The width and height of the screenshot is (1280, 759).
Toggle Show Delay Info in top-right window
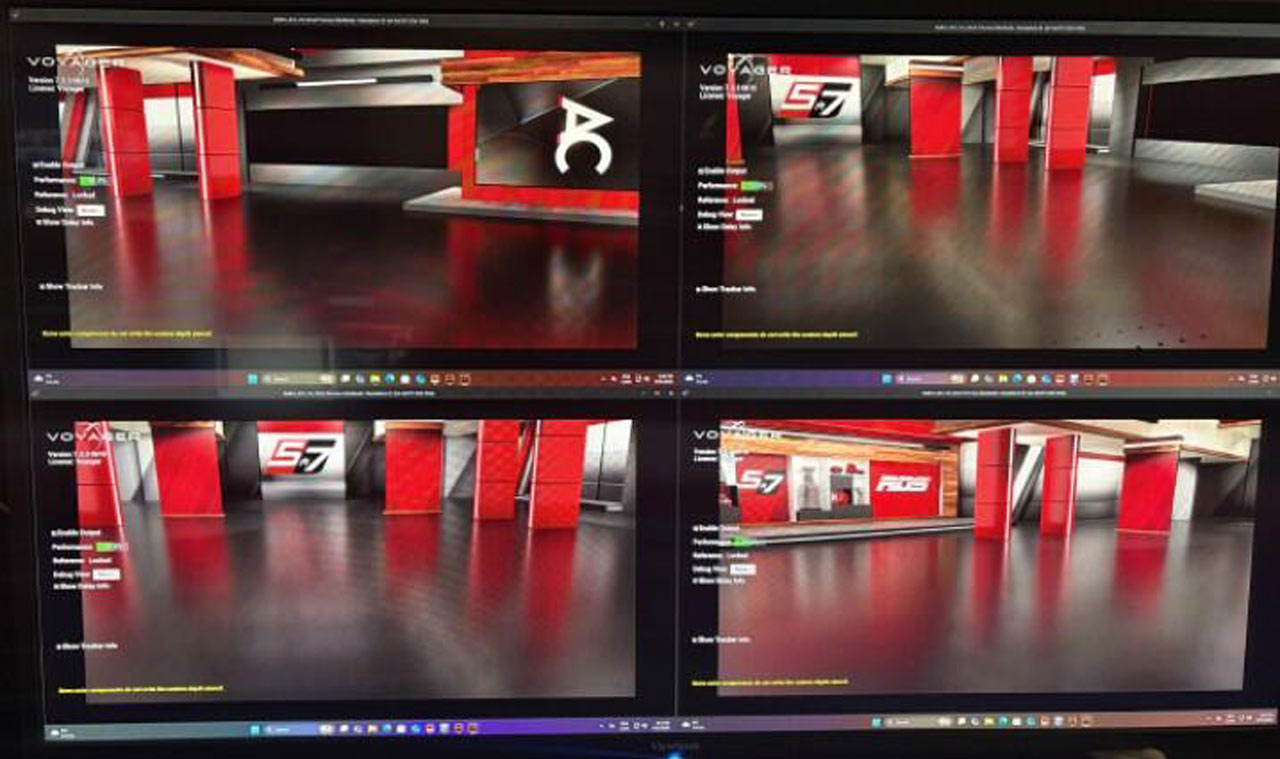[724, 227]
